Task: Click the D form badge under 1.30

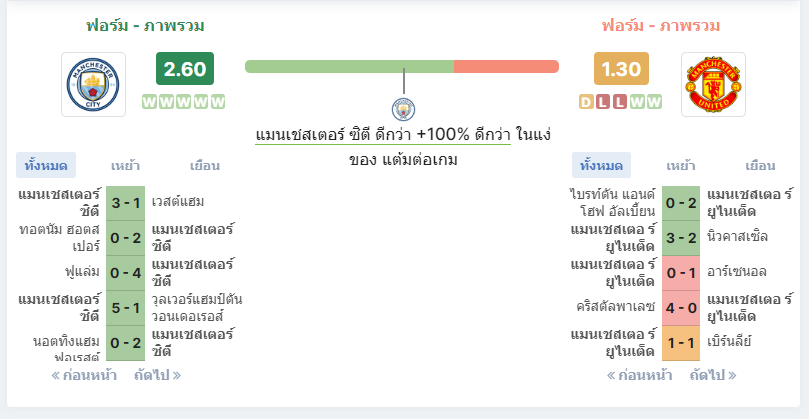Action: [586, 102]
